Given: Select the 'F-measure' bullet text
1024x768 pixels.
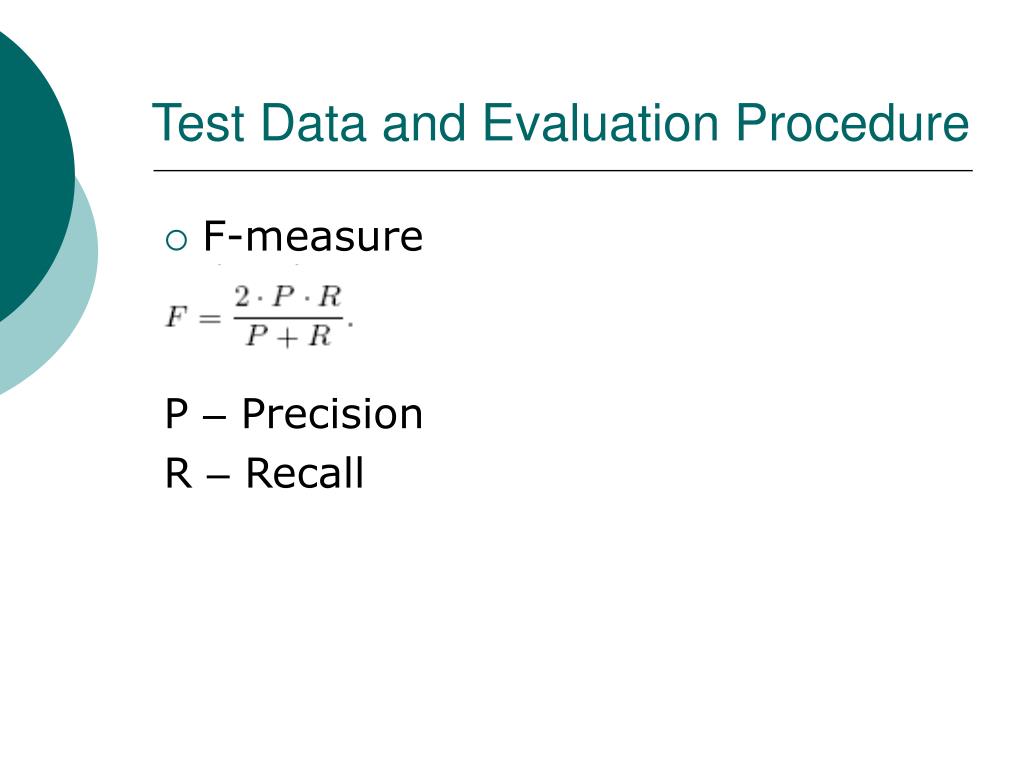Looking at the screenshot, I should tap(313, 236).
